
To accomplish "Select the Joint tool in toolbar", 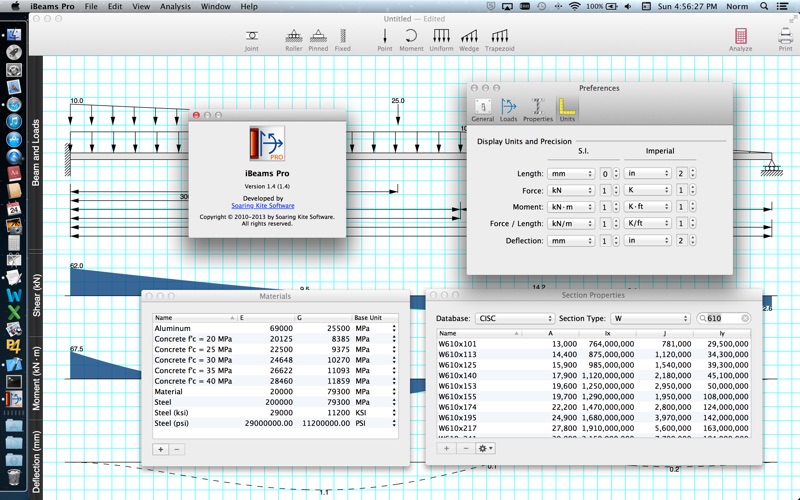I will click(x=251, y=39).
